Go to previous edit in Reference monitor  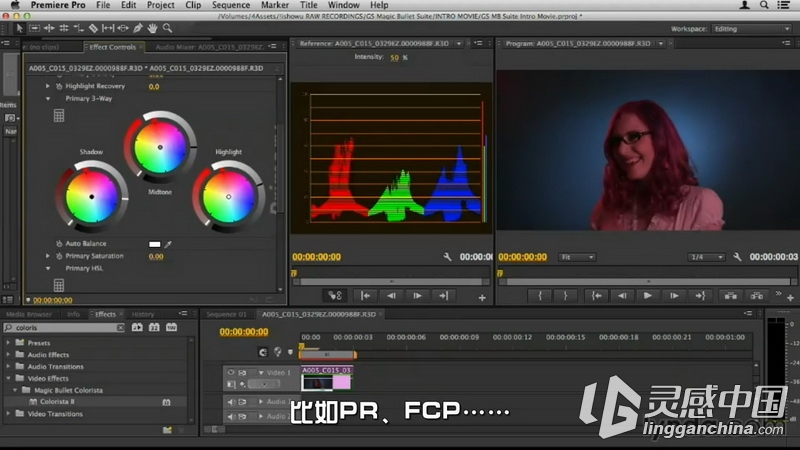(x=365, y=295)
